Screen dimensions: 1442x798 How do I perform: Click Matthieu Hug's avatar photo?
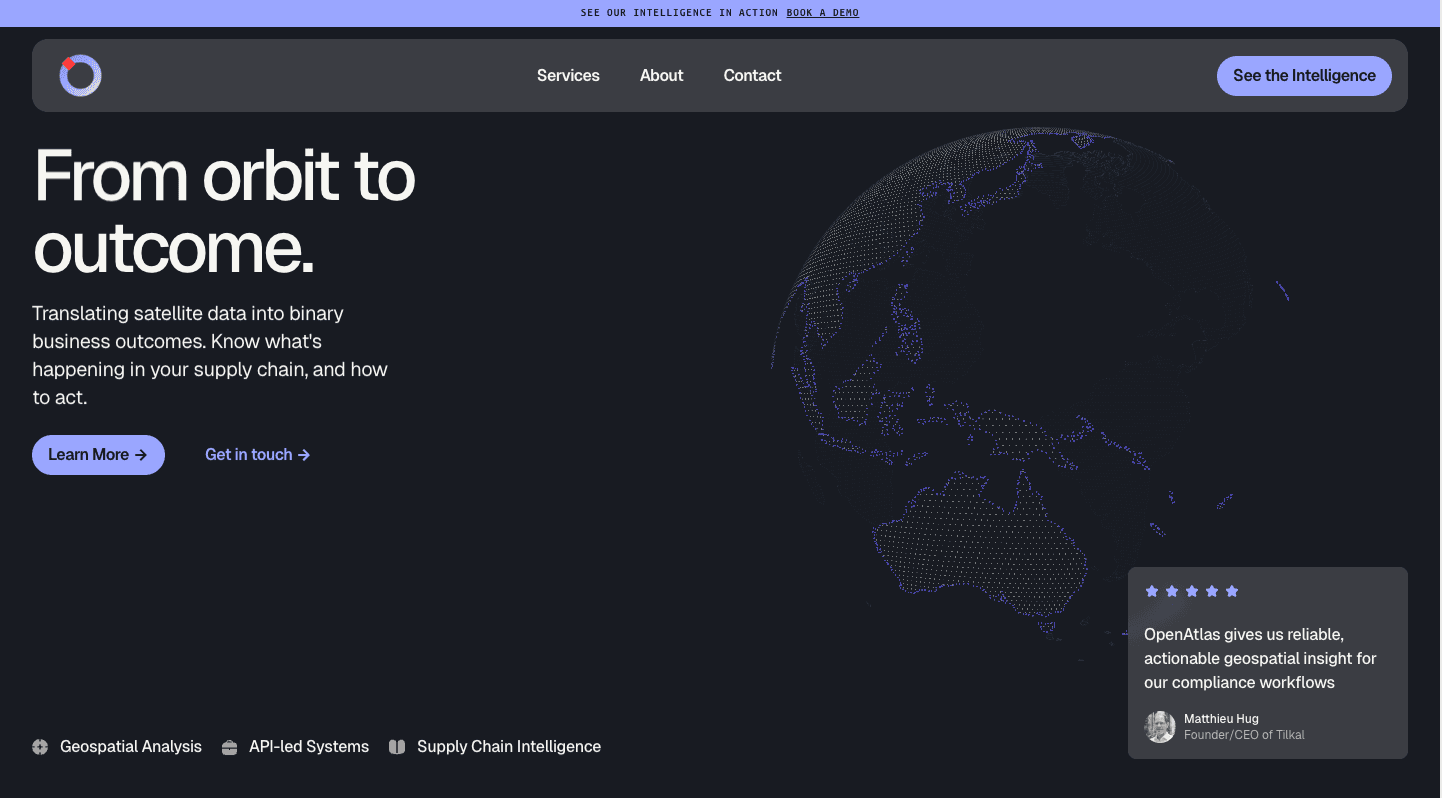tap(1160, 727)
